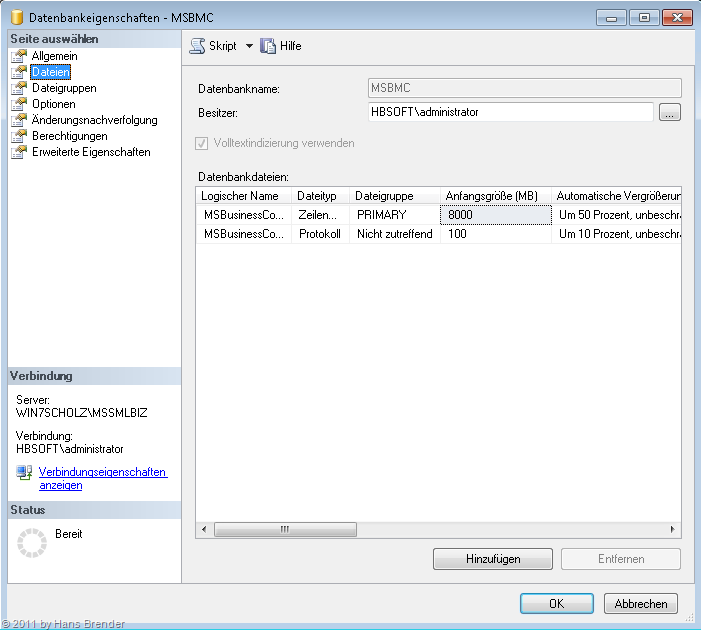Open Verbindungseigenschaften anzeigen link
701x630 pixels.
click(102, 478)
